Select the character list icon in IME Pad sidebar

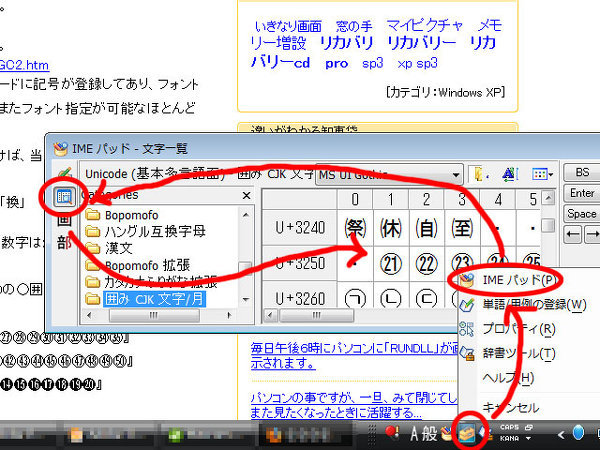tap(64, 197)
